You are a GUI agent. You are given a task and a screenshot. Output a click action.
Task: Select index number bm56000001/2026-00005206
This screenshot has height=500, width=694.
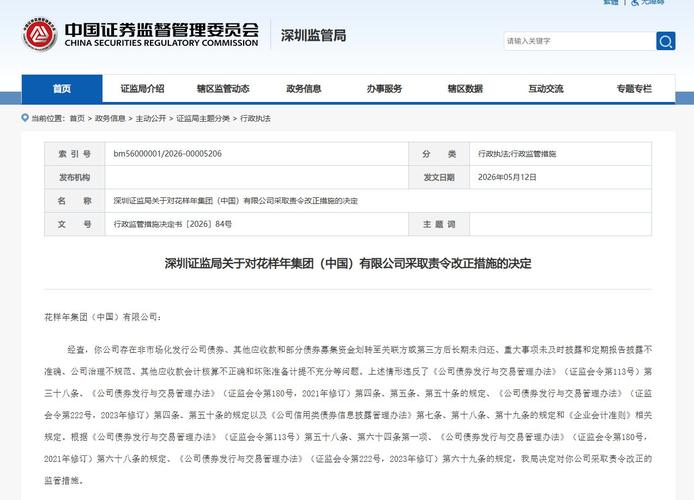click(x=167, y=154)
